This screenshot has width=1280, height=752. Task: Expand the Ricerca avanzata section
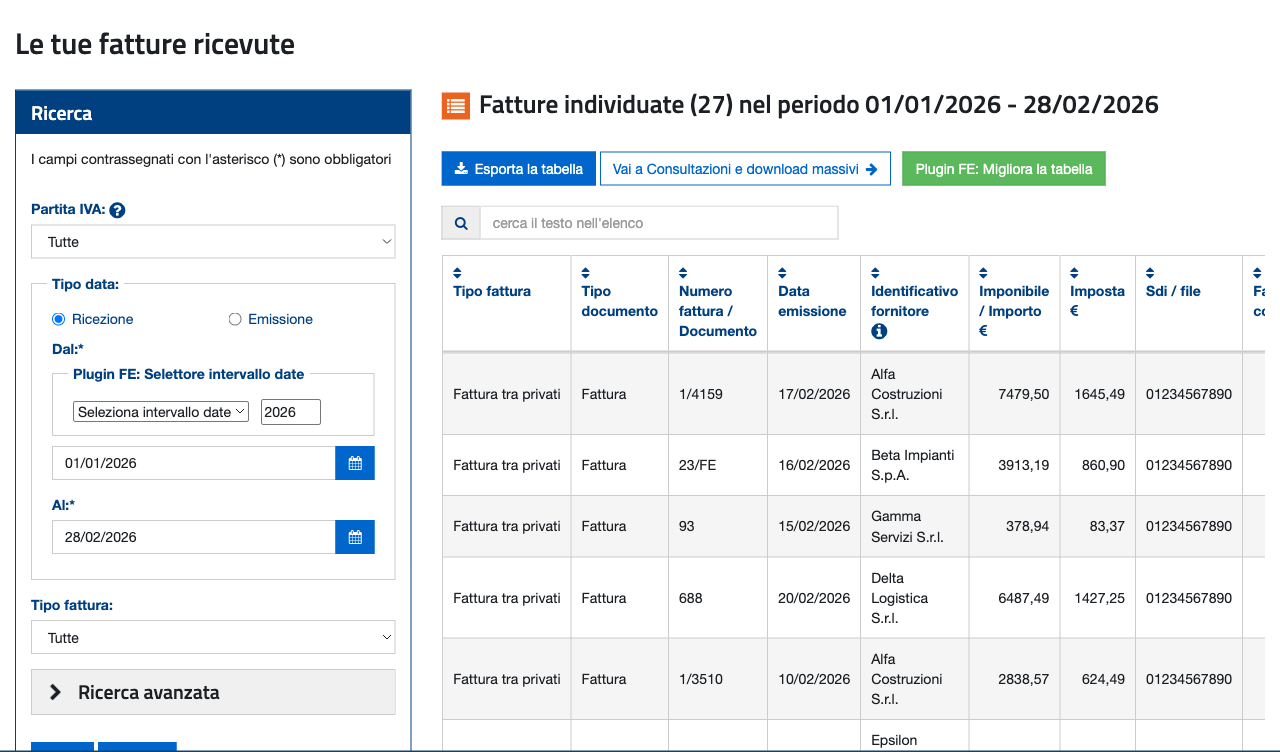(213, 692)
